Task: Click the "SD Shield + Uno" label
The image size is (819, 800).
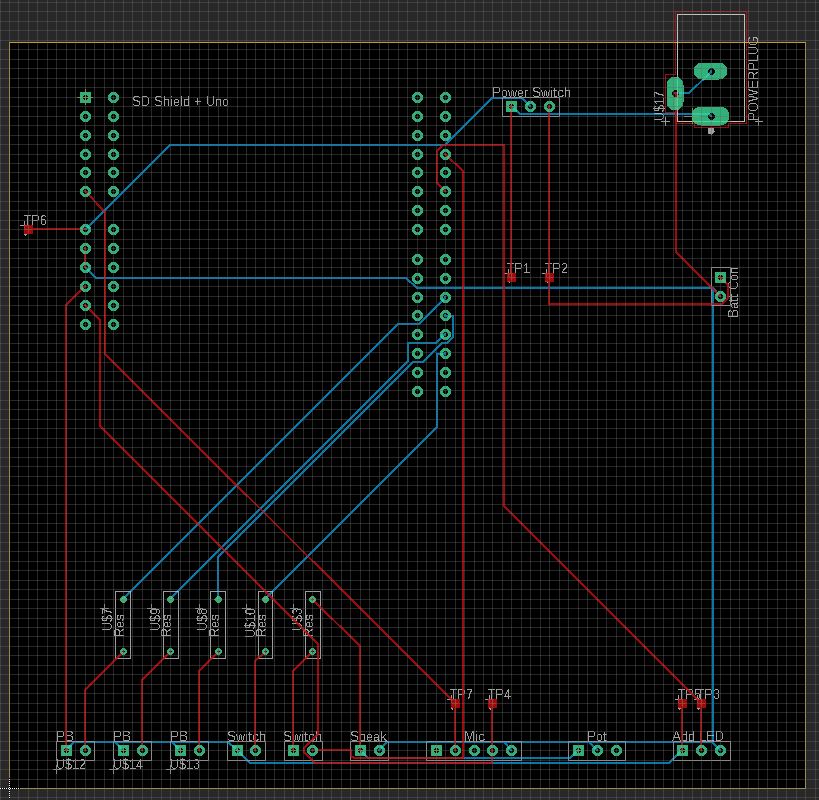Action: [180, 101]
